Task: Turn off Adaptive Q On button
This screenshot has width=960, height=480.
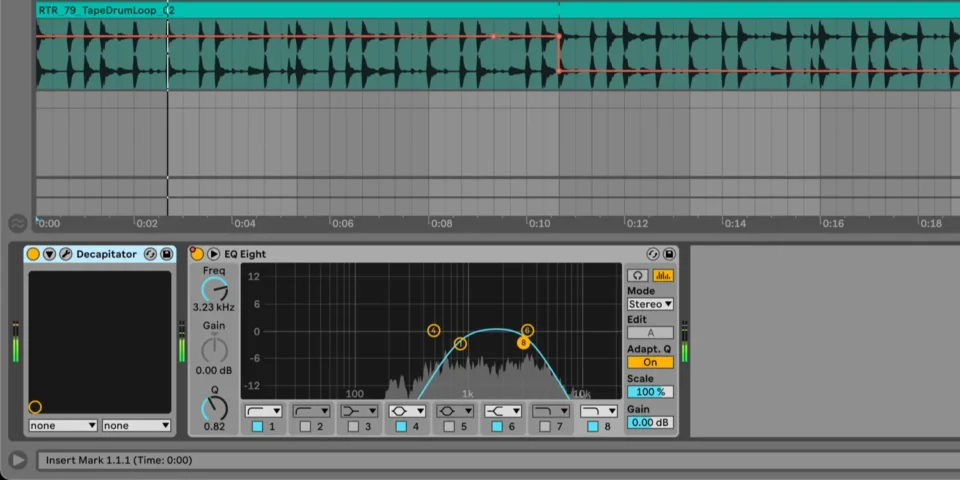Action: pos(650,362)
